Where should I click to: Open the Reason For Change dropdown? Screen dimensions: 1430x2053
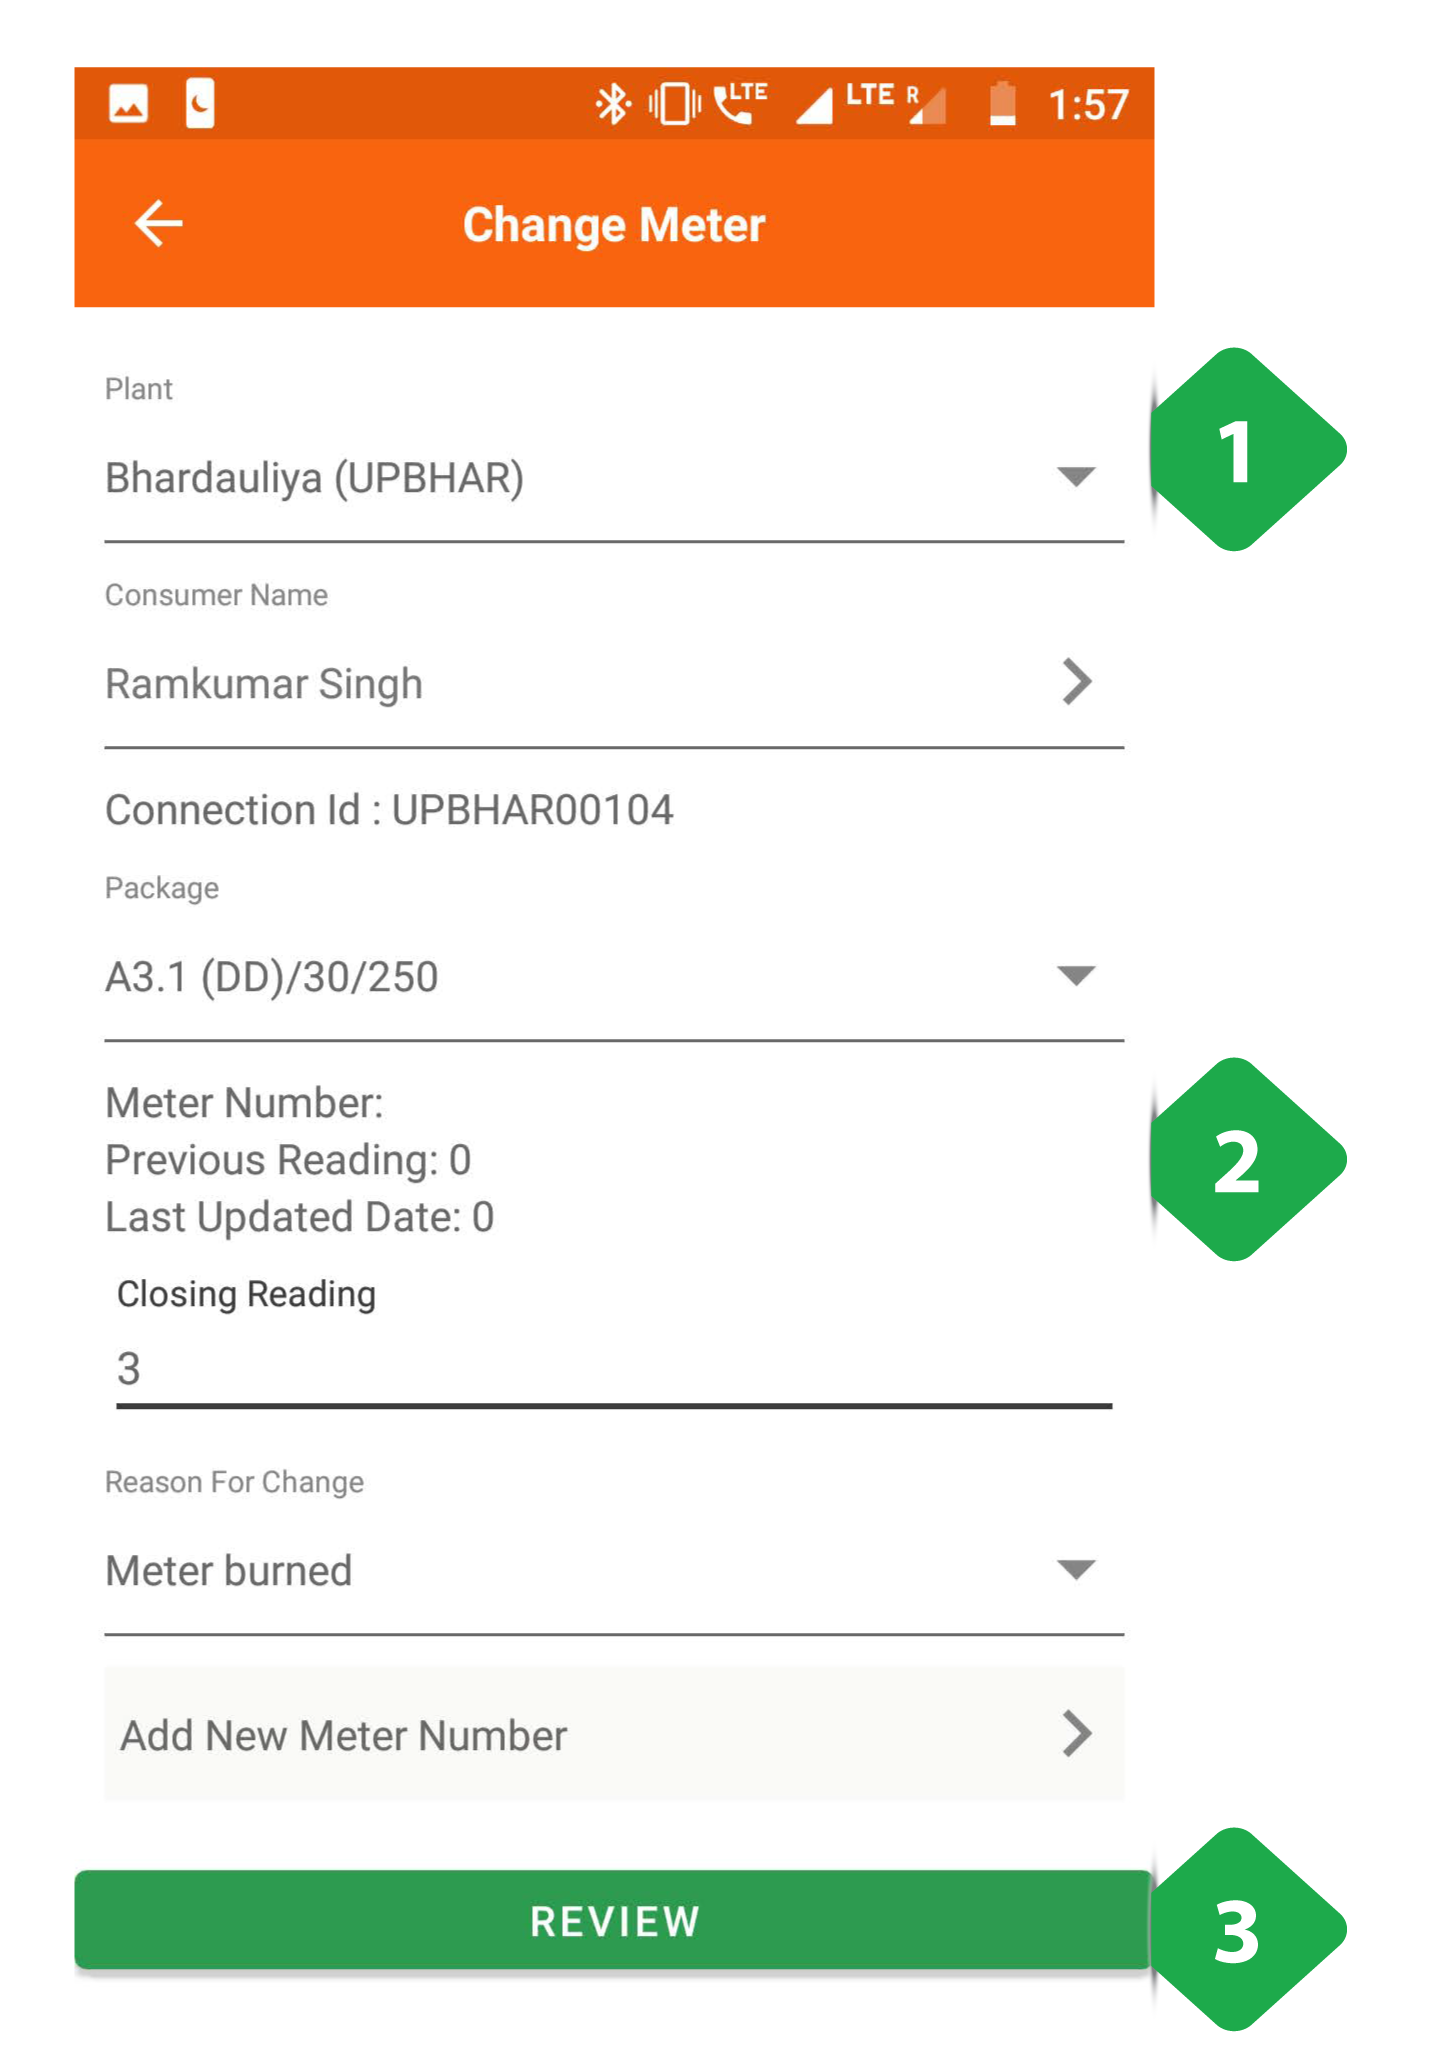[x=614, y=1571]
